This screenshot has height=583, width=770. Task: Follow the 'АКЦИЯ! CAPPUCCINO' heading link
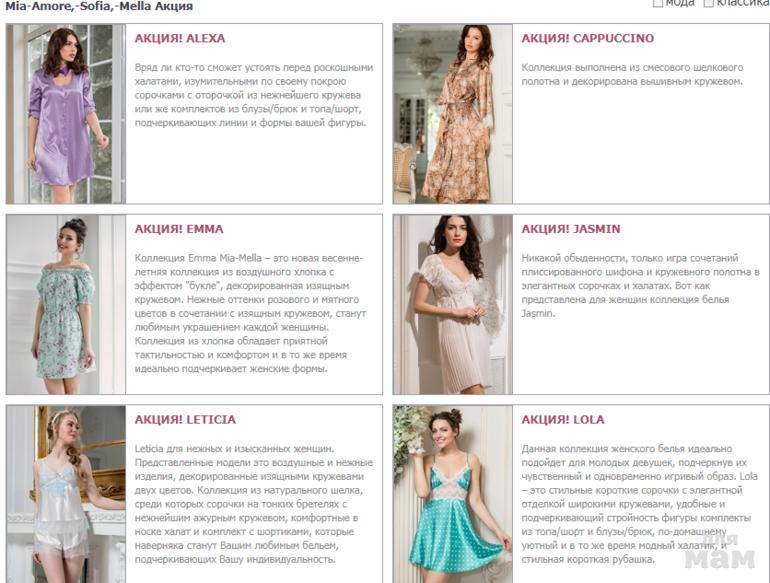pos(588,38)
